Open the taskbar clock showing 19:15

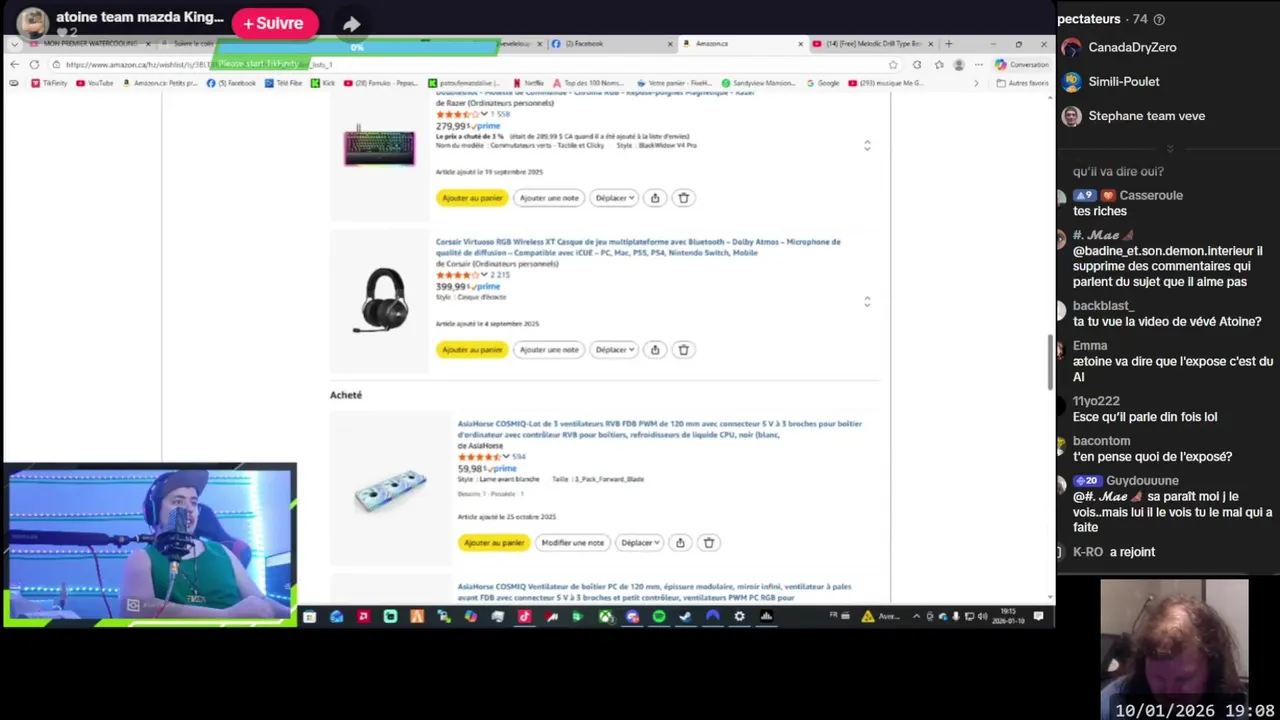[x=1008, y=617]
